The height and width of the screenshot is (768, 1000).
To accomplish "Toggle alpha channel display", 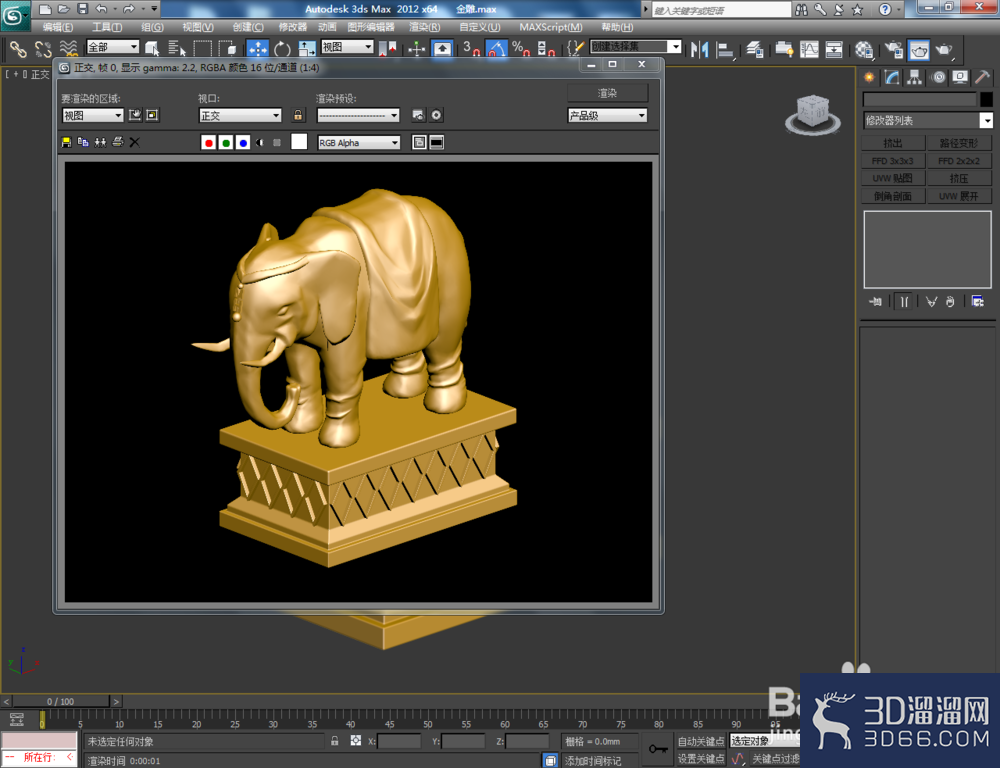I will tap(260, 142).
